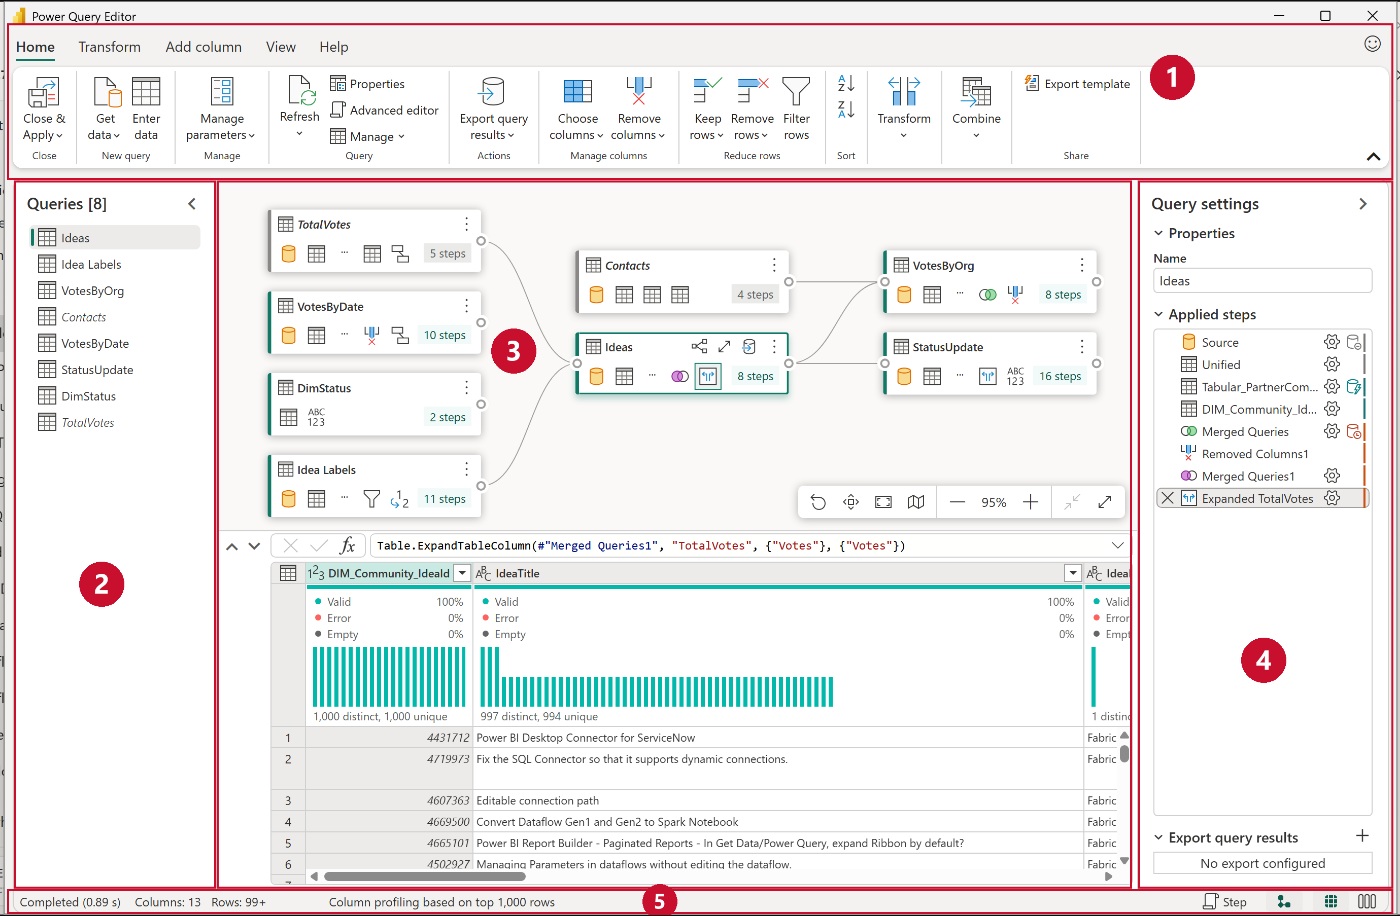Viewport: 1400px width, 916px height.
Task: Sort descending with the Z-A icon
Action: [846, 109]
